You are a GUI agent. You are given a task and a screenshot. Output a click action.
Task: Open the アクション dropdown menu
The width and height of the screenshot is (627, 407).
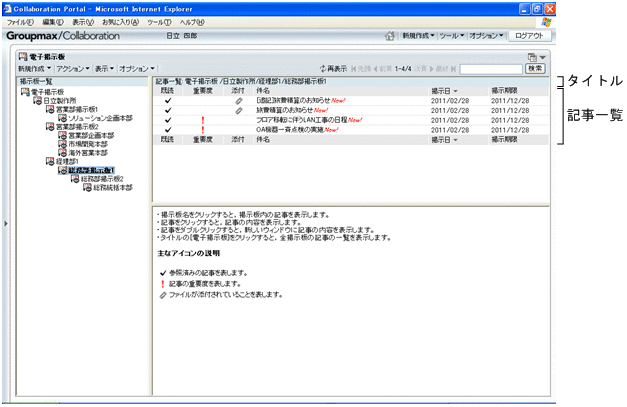(x=73, y=69)
